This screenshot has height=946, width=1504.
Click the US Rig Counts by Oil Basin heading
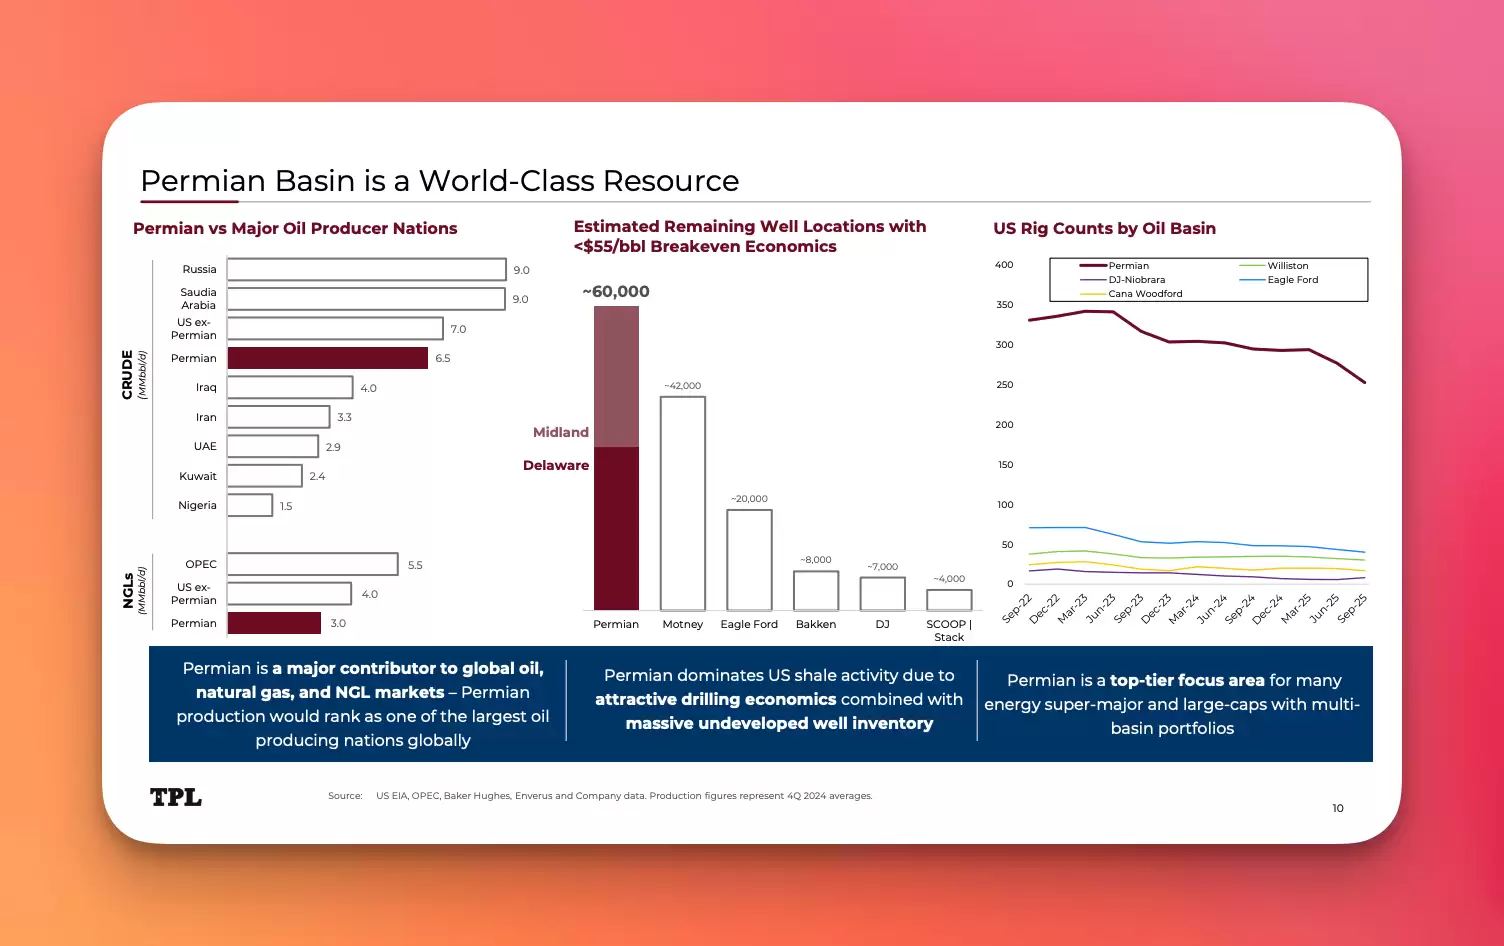click(x=1105, y=228)
